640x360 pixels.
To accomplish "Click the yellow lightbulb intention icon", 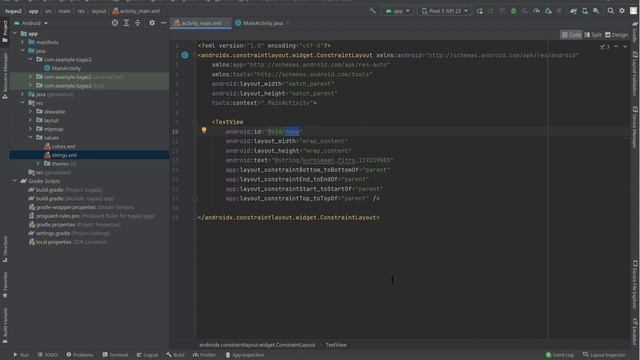I will tap(204, 130).
